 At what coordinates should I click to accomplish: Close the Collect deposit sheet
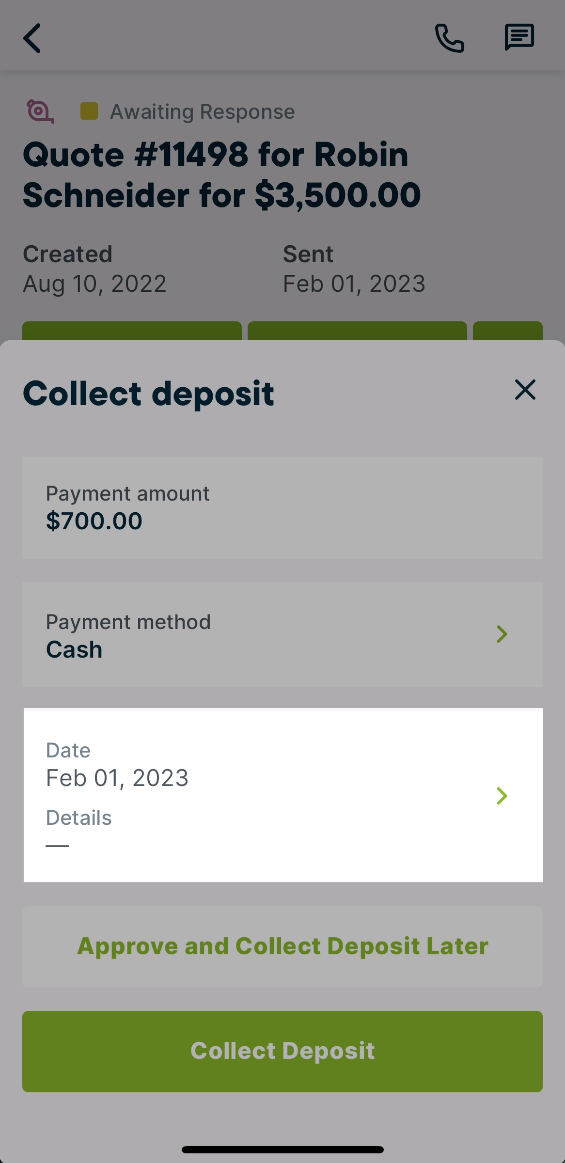(525, 389)
